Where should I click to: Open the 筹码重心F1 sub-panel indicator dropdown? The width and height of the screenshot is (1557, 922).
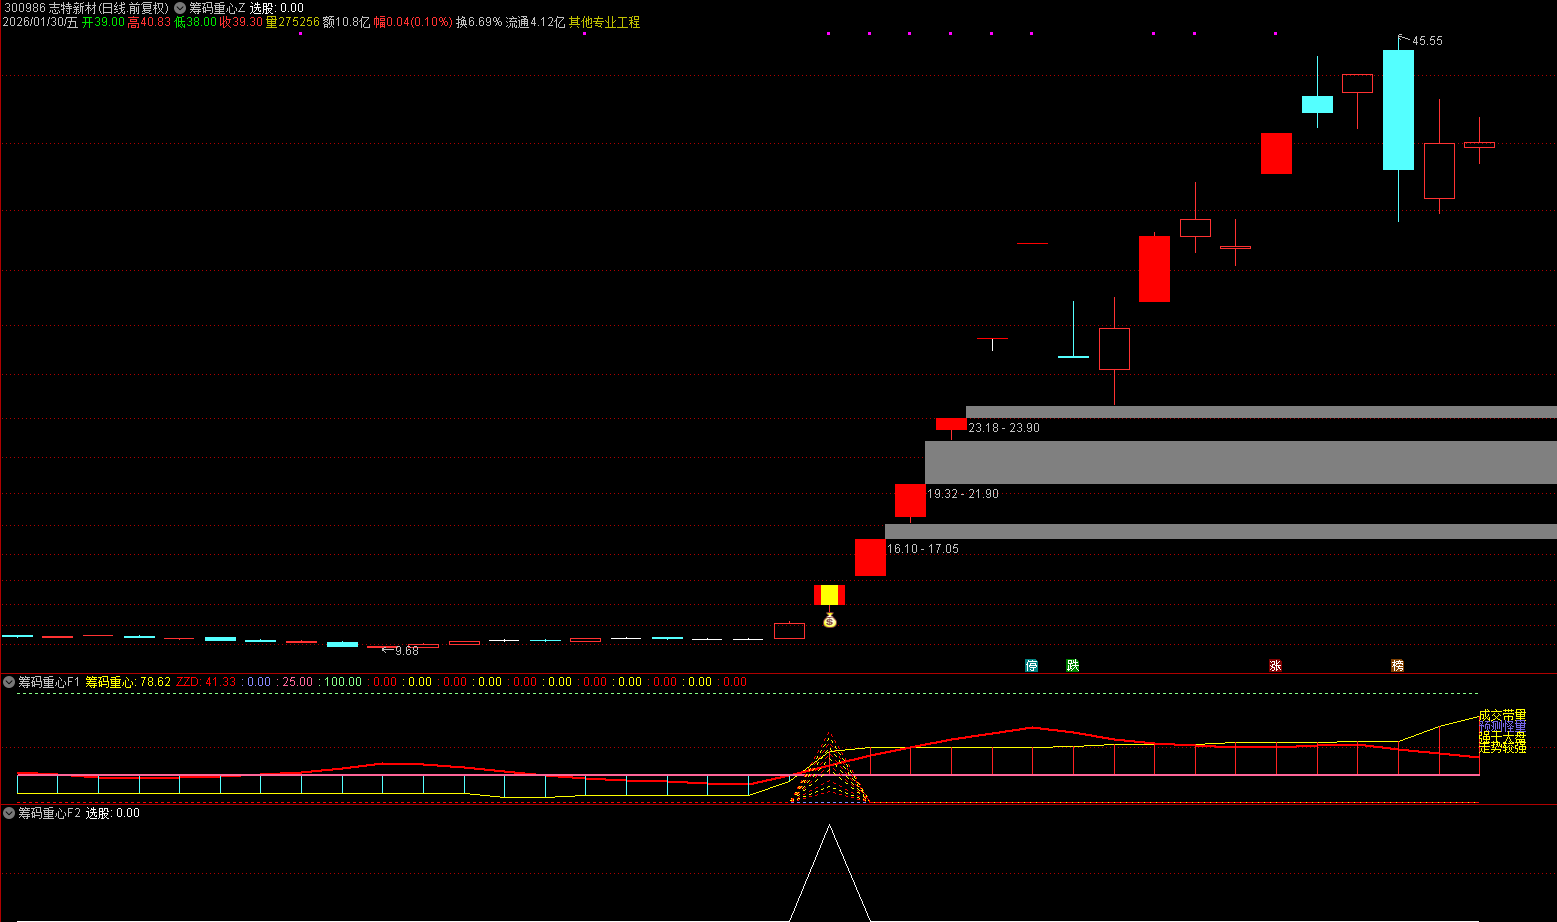(x=9, y=682)
